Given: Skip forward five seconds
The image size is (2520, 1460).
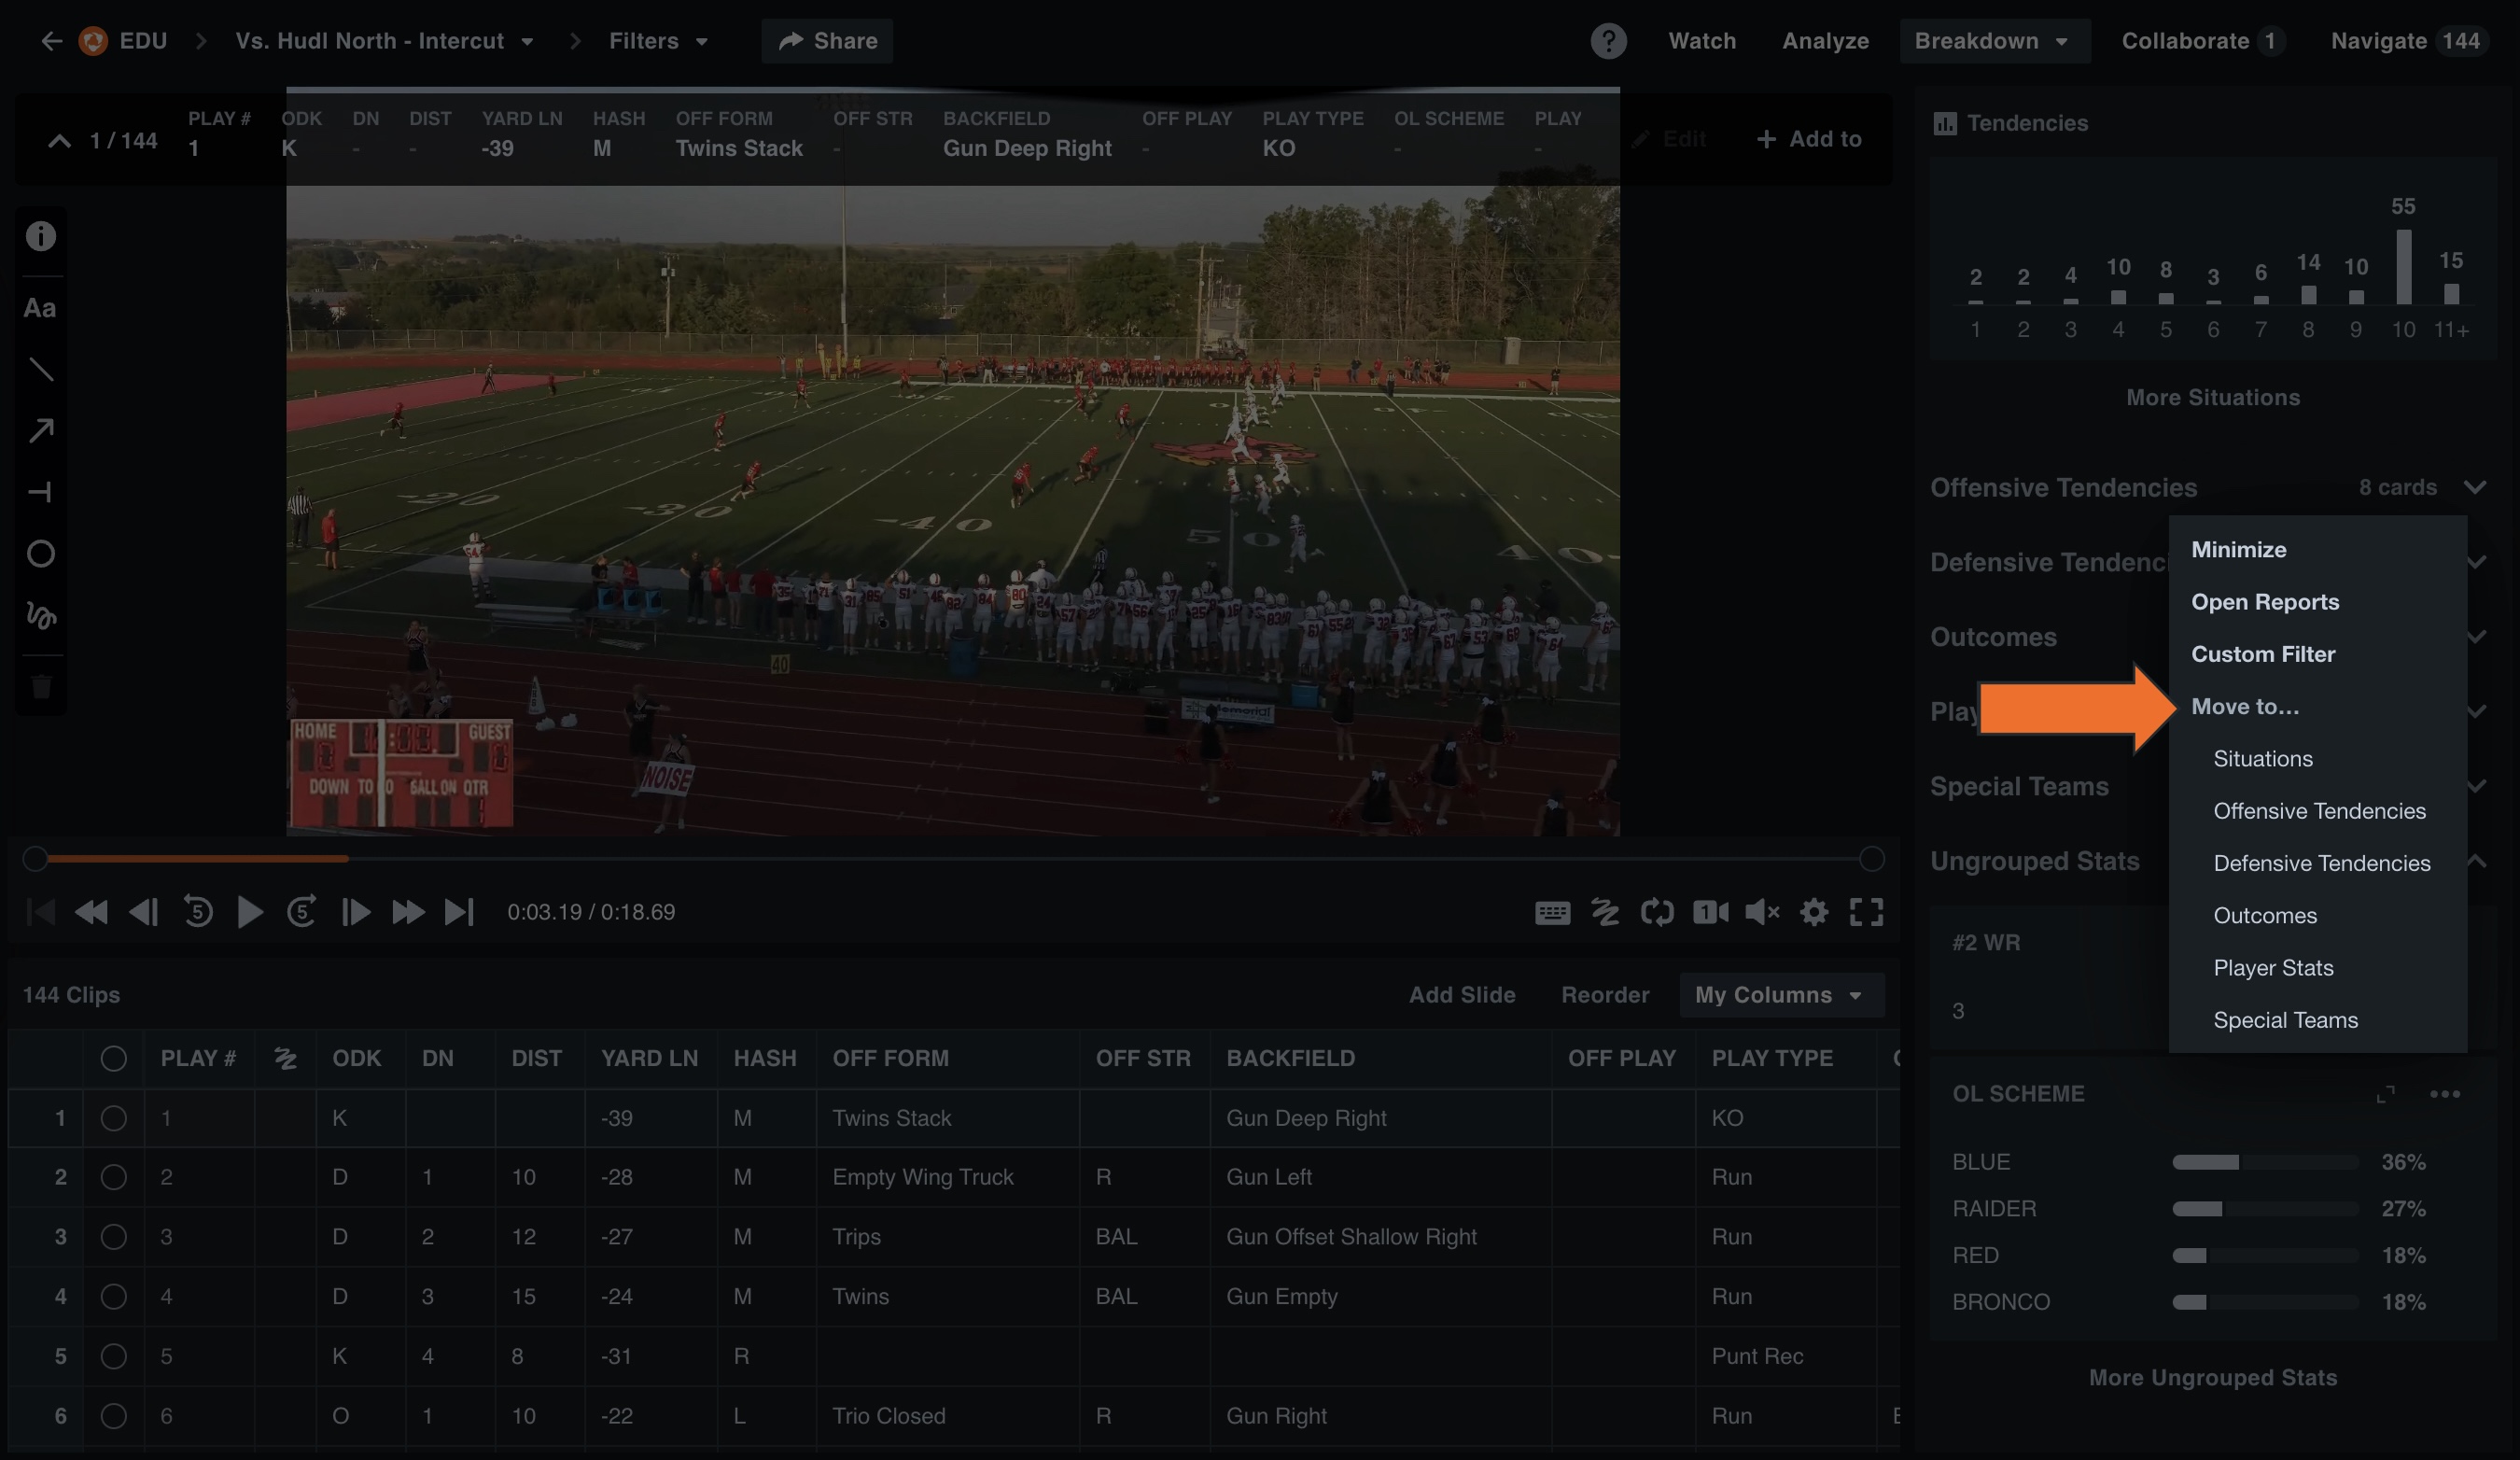Looking at the screenshot, I should pos(302,912).
